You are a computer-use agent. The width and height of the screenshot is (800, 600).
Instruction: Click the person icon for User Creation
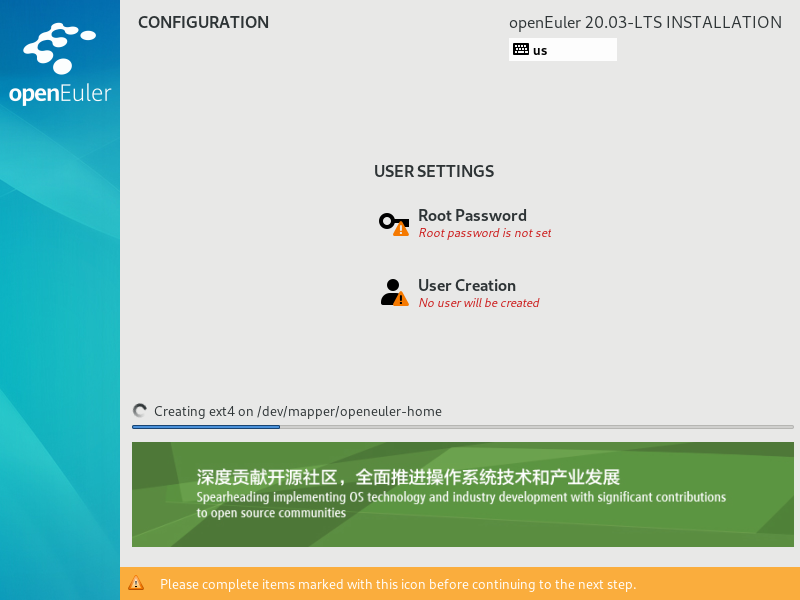394,292
